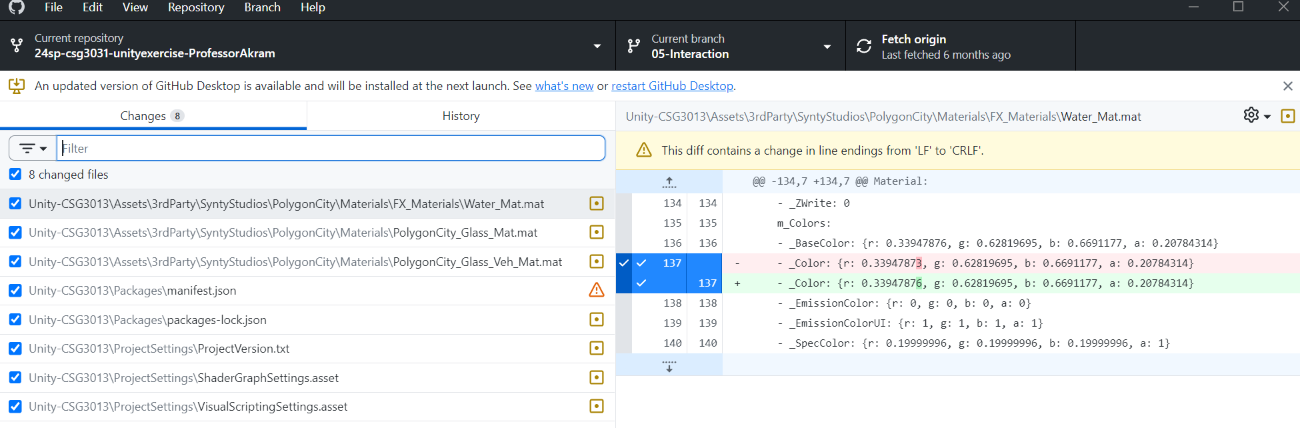Click the added _Color line in diff

click(x=1011, y=283)
